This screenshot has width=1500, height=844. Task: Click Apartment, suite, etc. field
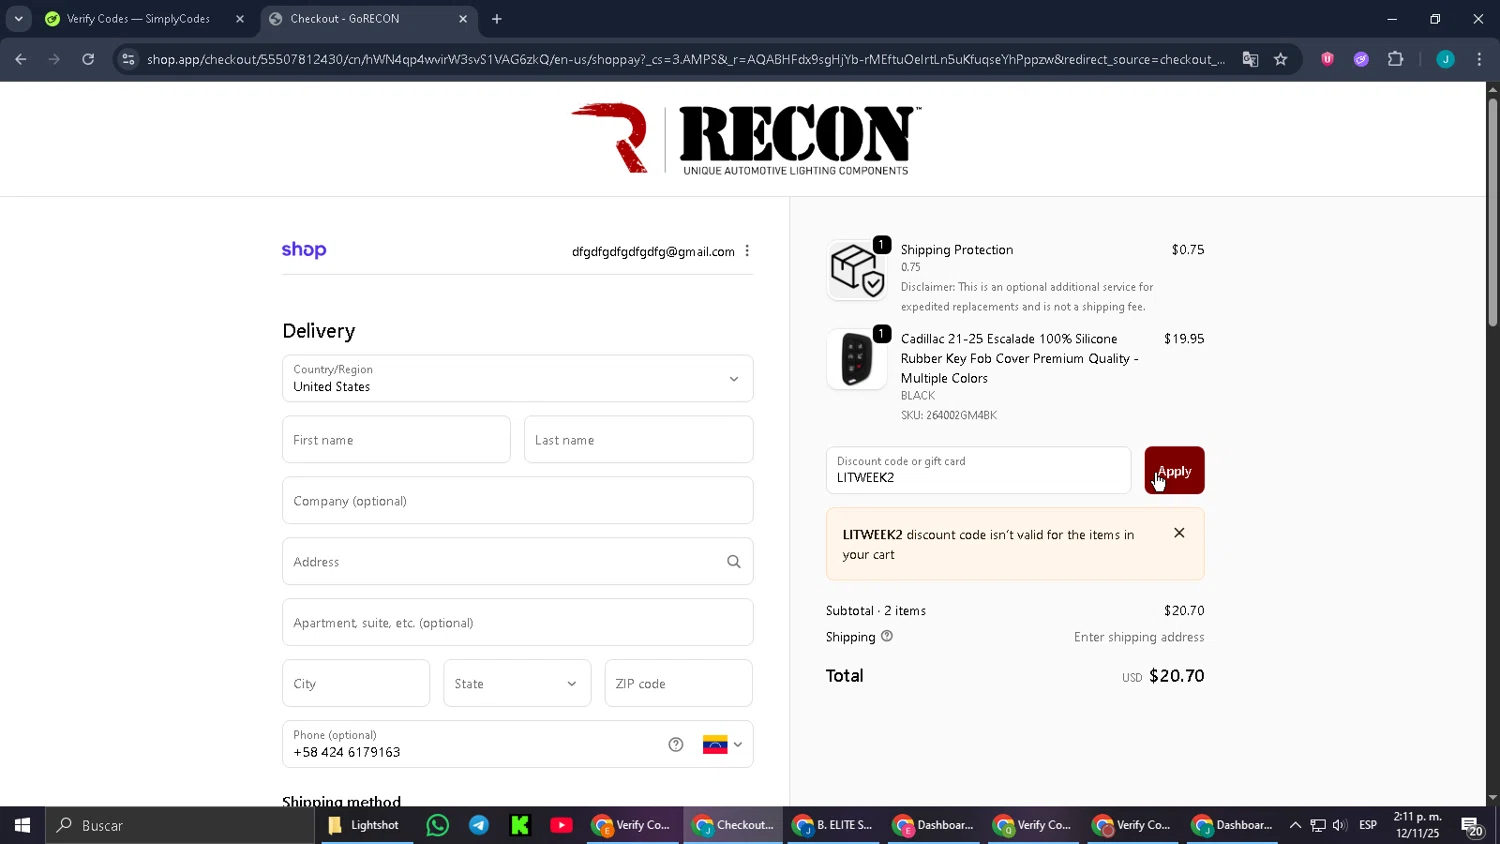[x=518, y=623]
